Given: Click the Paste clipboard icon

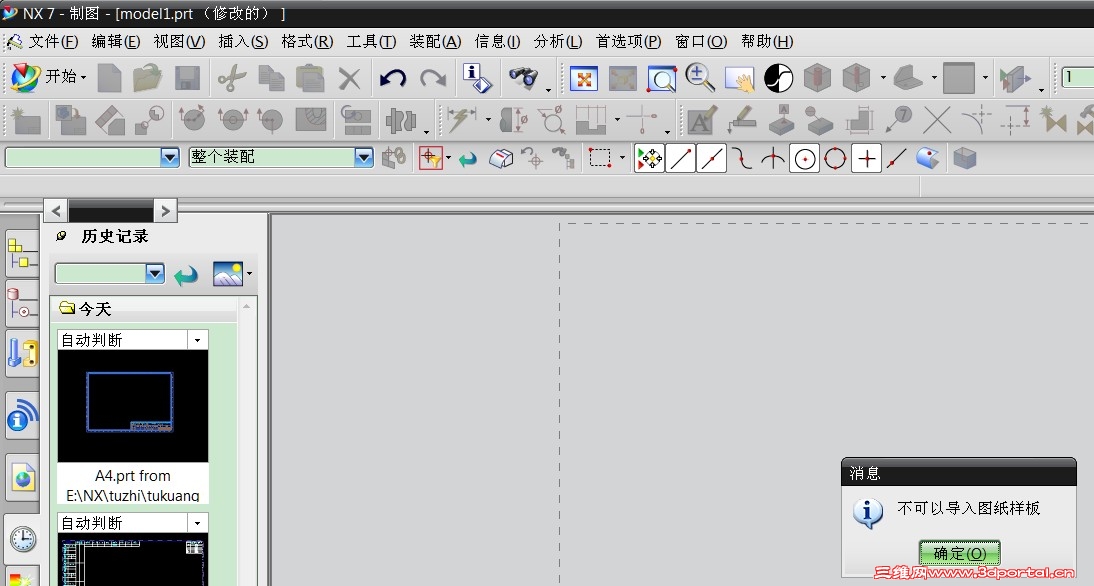Looking at the screenshot, I should point(310,77).
